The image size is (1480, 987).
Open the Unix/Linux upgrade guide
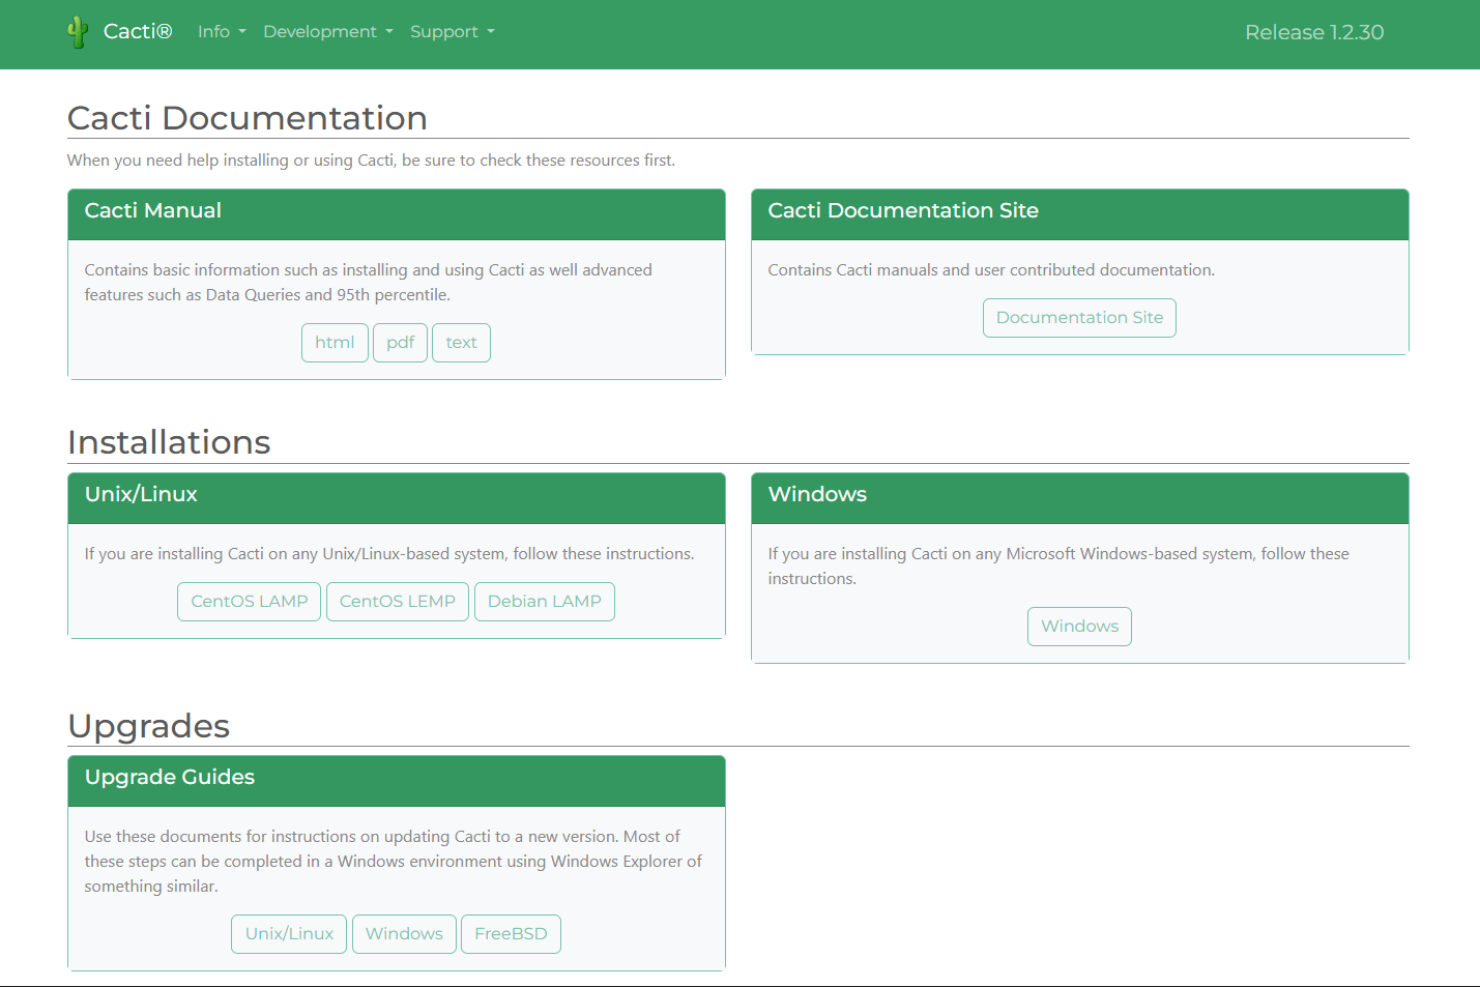point(289,933)
